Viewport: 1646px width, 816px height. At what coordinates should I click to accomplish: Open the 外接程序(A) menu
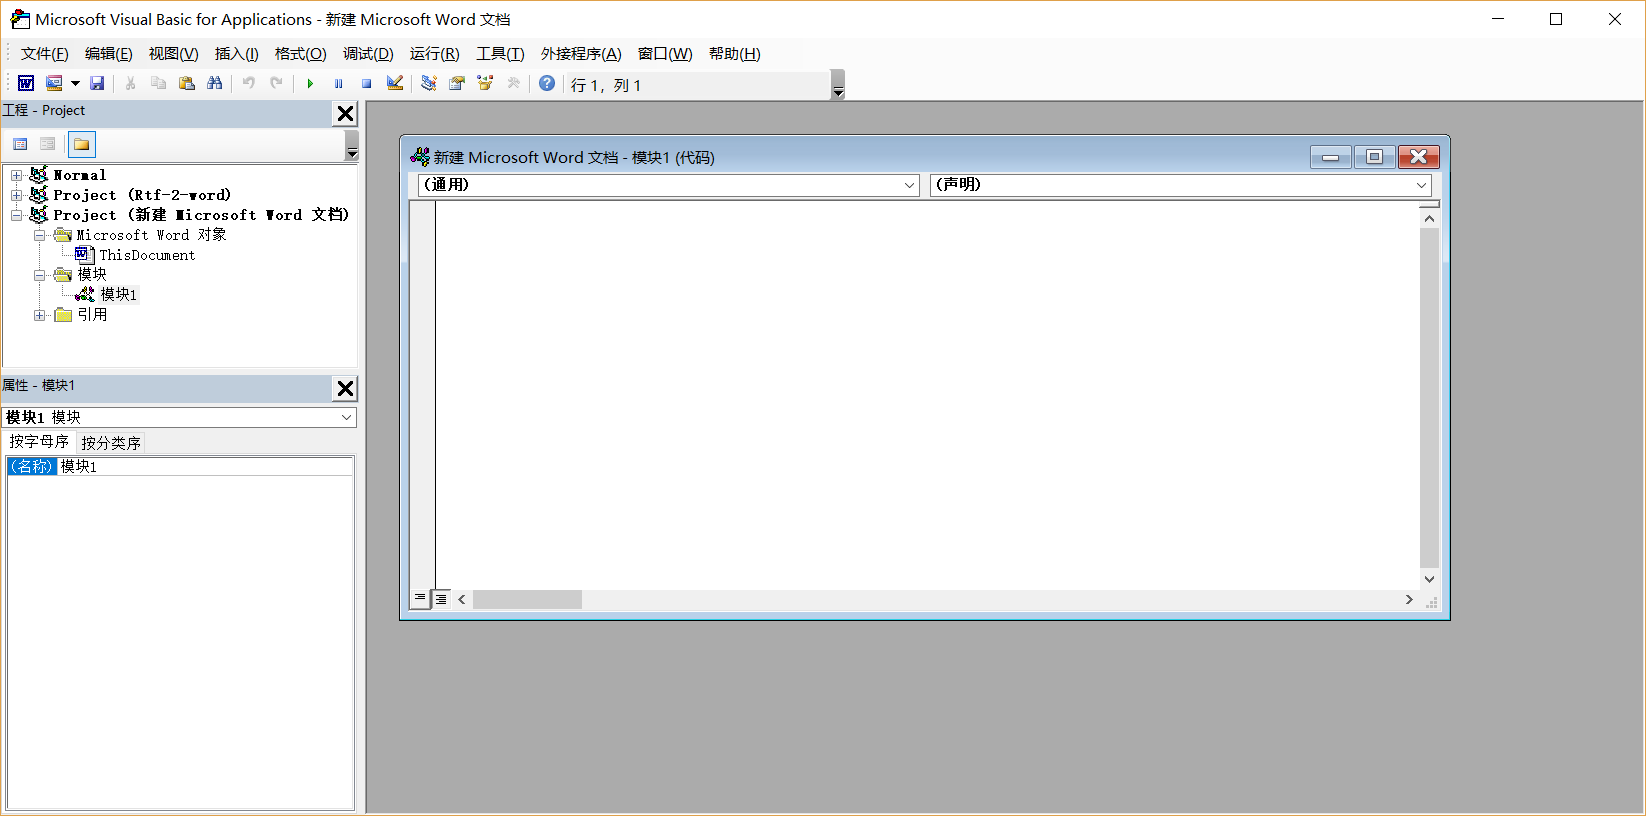pyautogui.click(x=581, y=54)
